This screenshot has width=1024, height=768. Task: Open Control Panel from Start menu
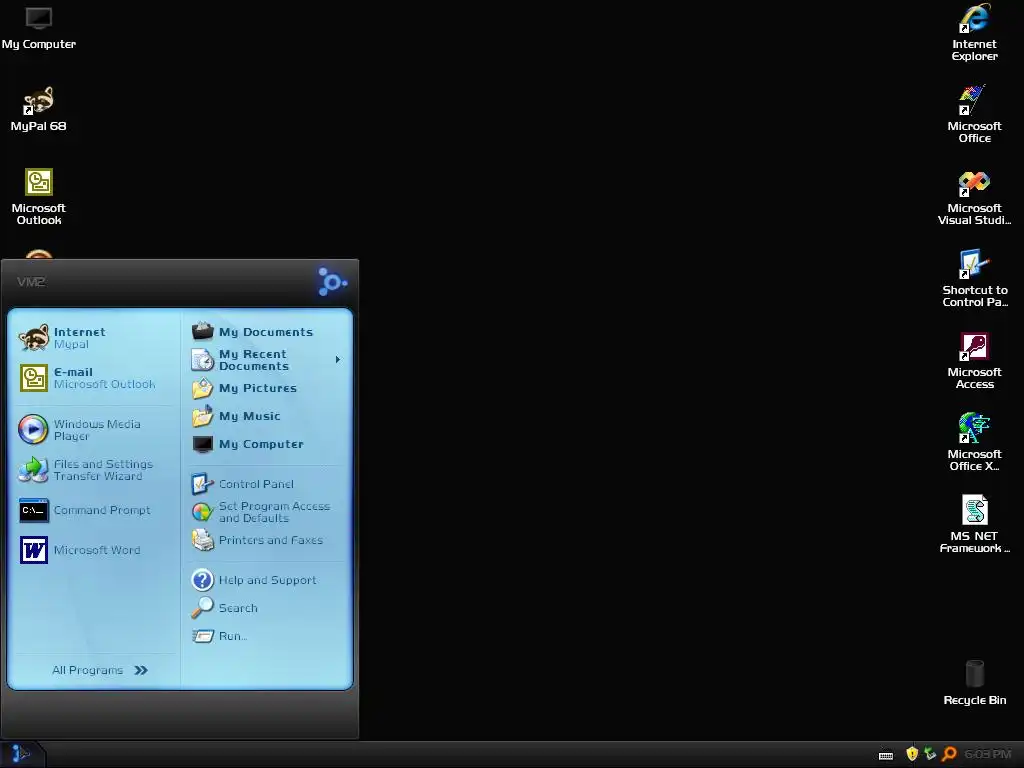266,484
